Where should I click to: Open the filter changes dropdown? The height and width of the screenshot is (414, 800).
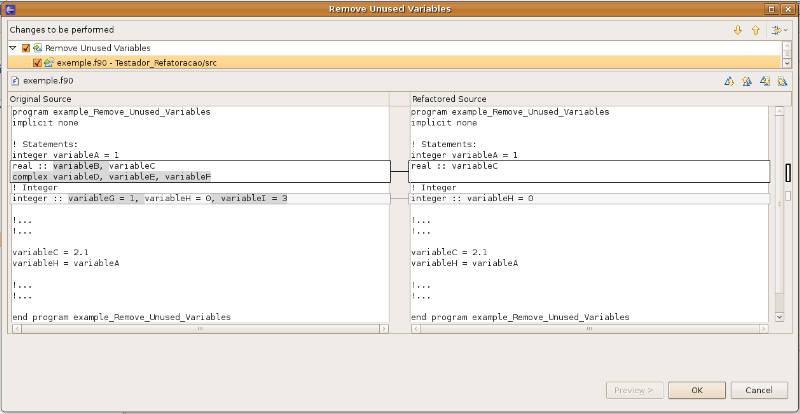click(x=777, y=30)
